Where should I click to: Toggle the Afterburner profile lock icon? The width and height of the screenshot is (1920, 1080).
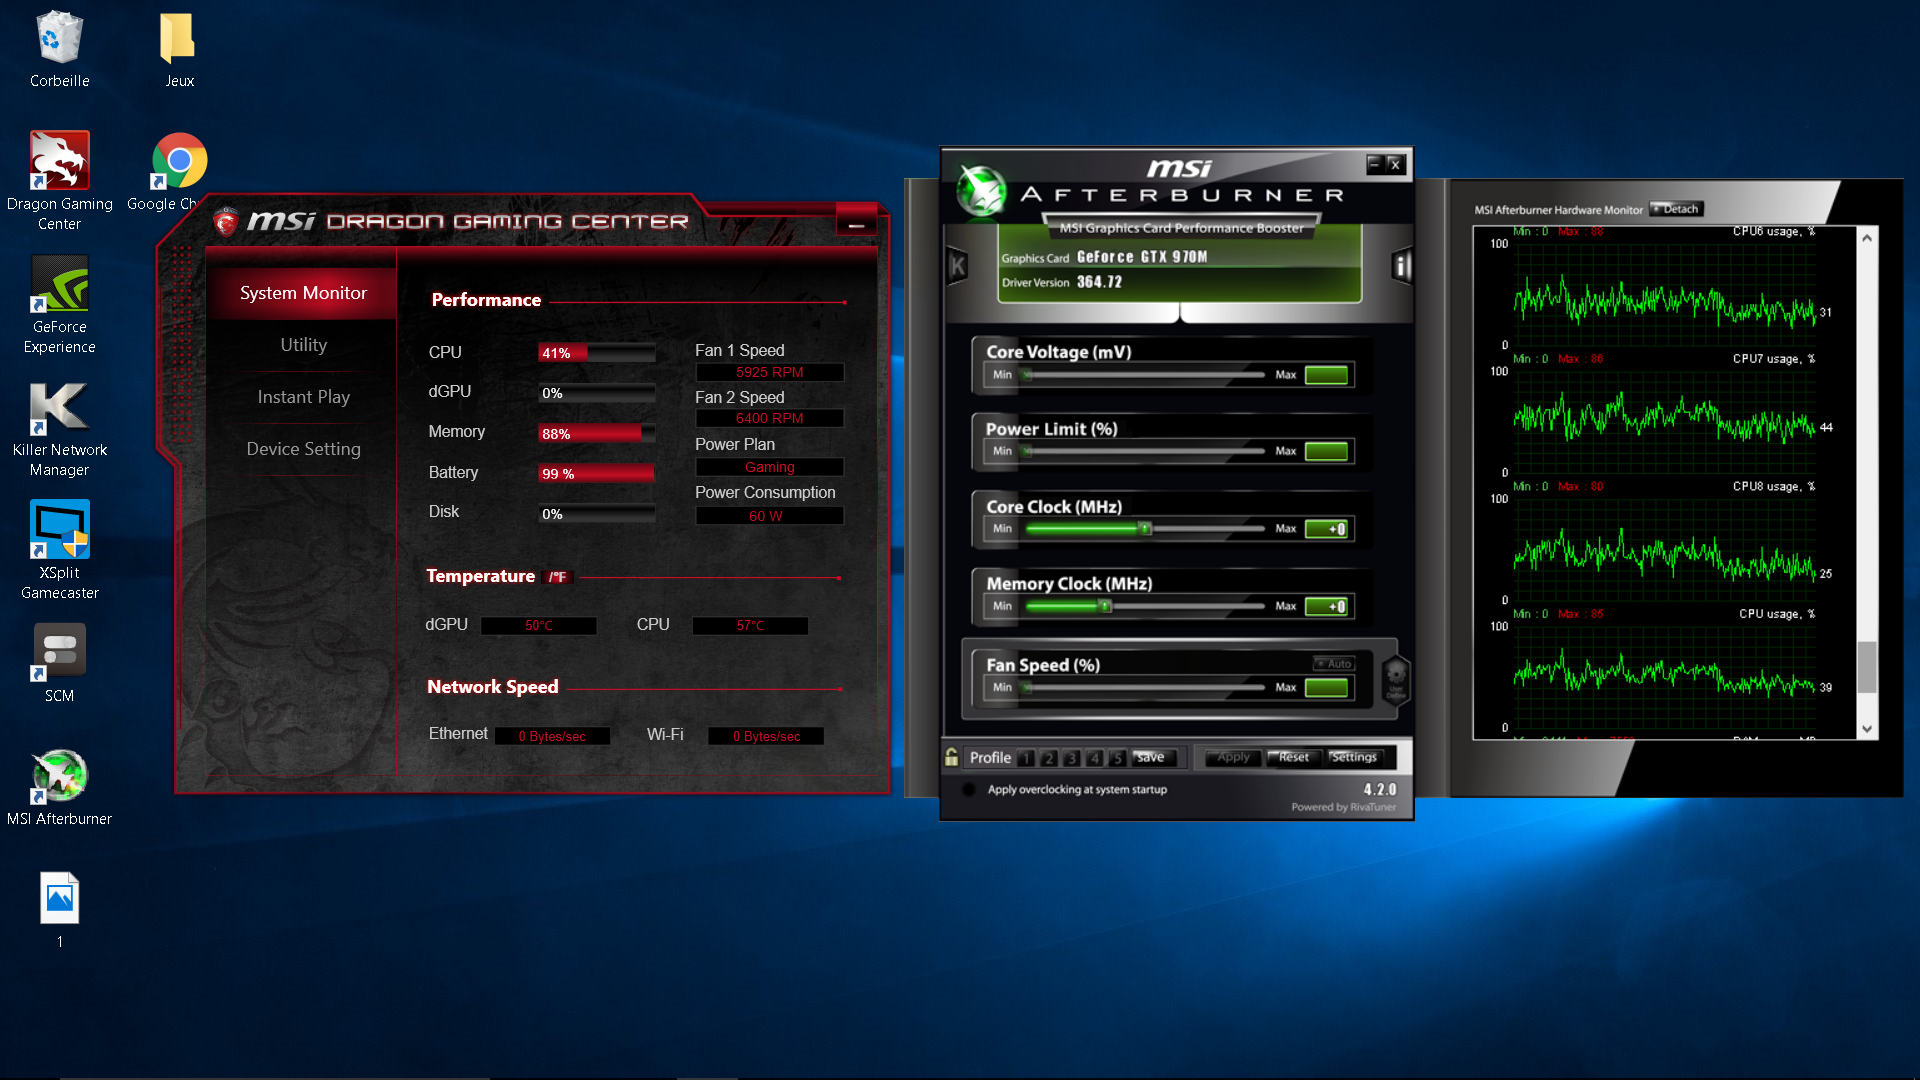(x=951, y=757)
